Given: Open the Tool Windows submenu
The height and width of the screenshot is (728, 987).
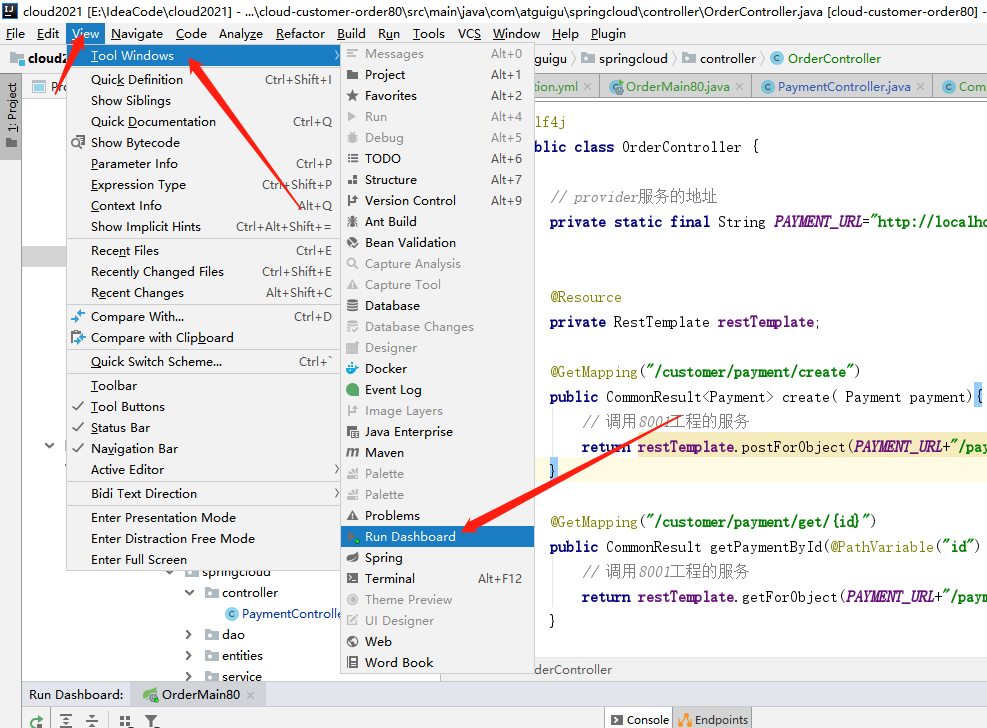Looking at the screenshot, I should pyautogui.click(x=203, y=56).
